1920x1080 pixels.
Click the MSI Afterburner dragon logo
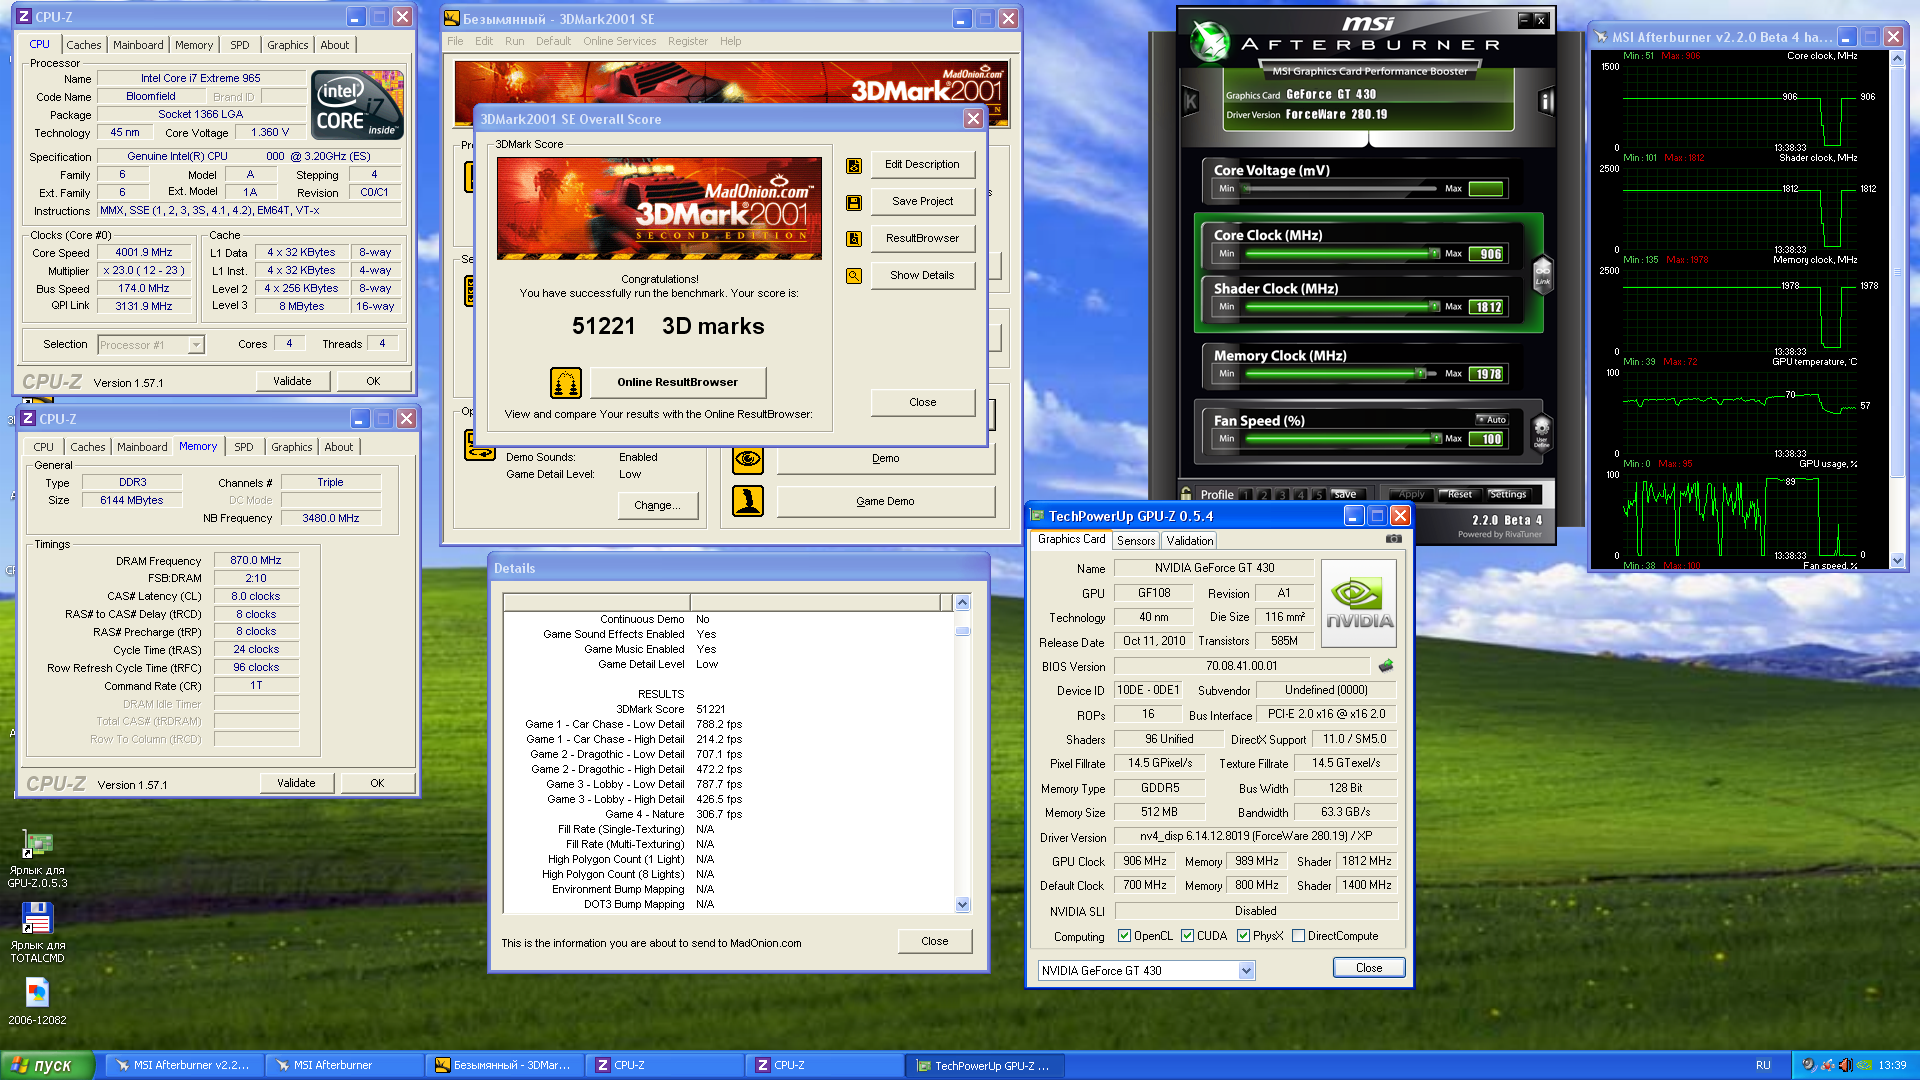[x=1211, y=42]
